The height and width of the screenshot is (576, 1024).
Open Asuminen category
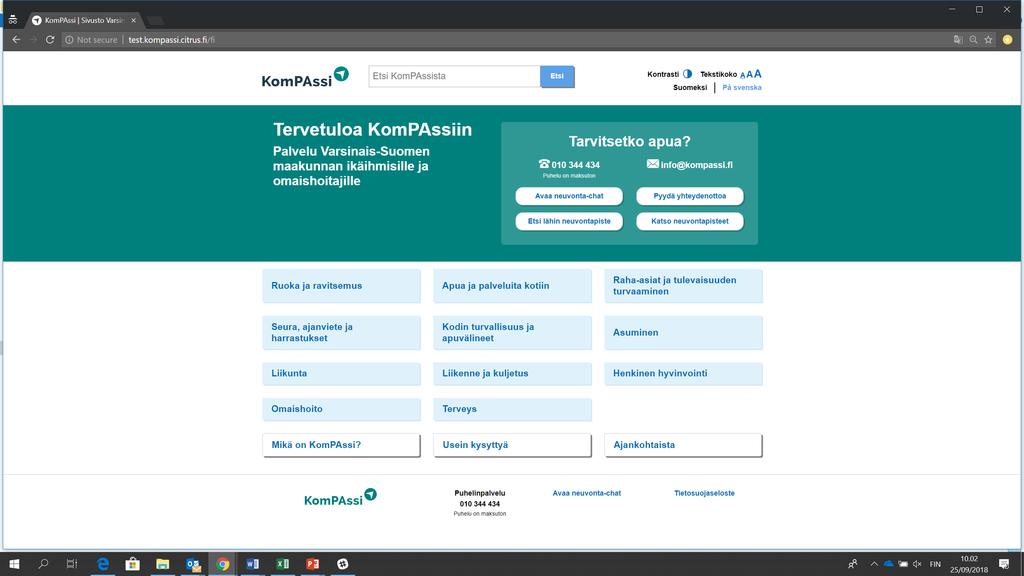tap(683, 332)
